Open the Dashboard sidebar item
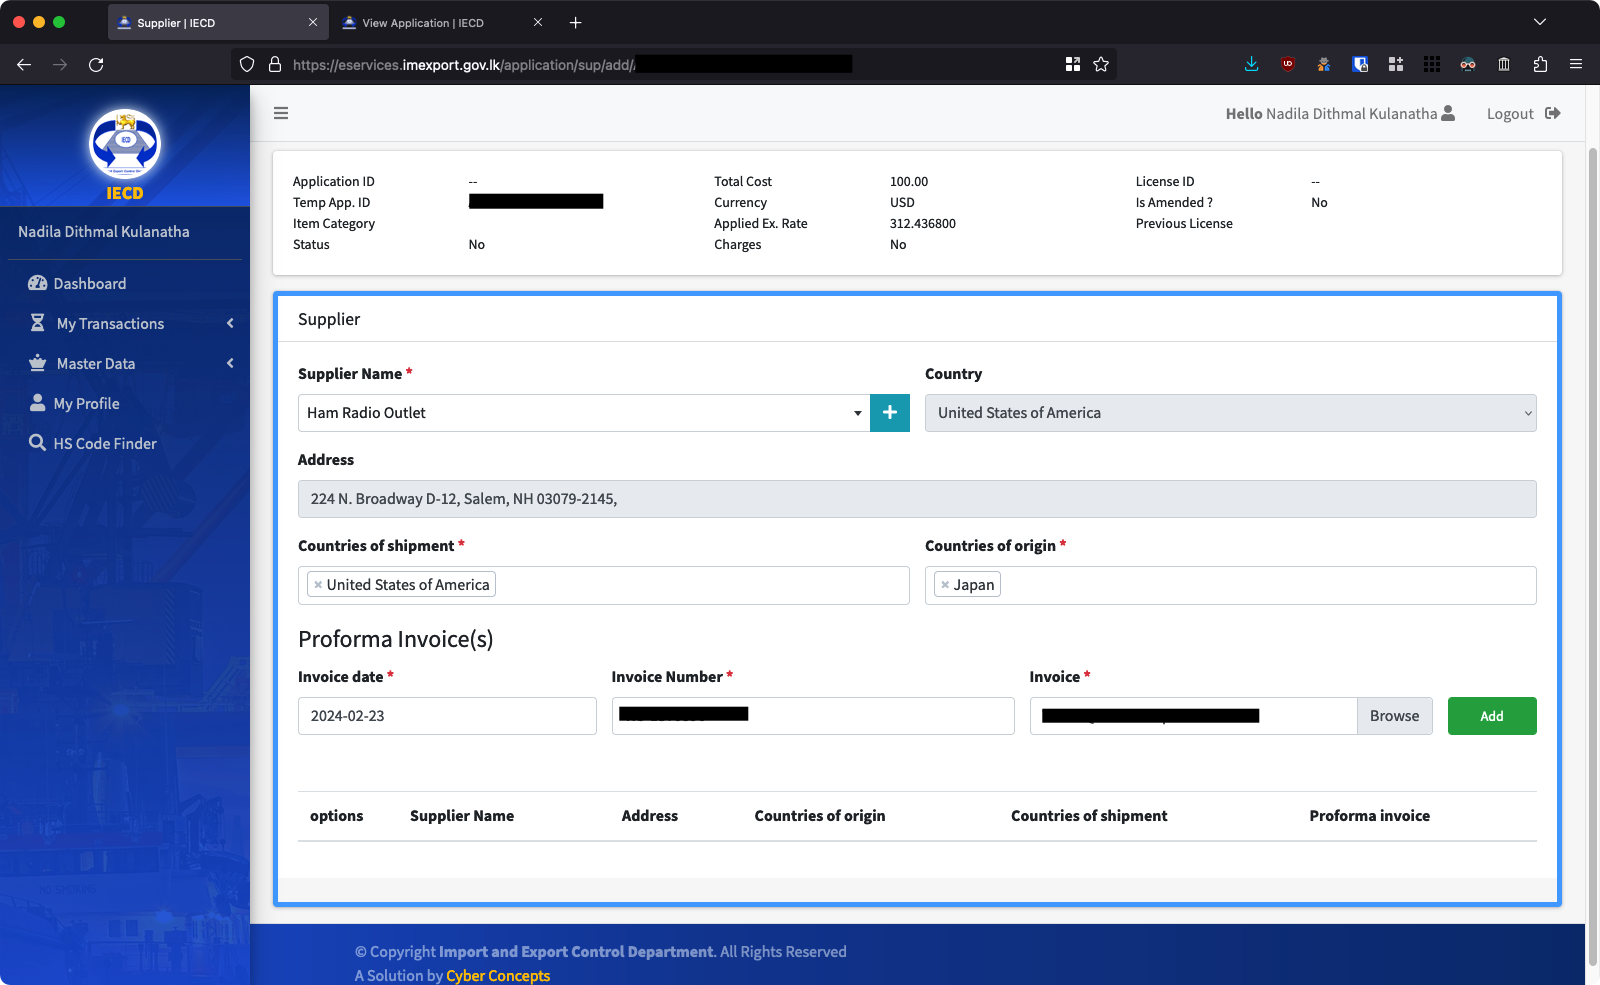1600x985 pixels. [89, 284]
